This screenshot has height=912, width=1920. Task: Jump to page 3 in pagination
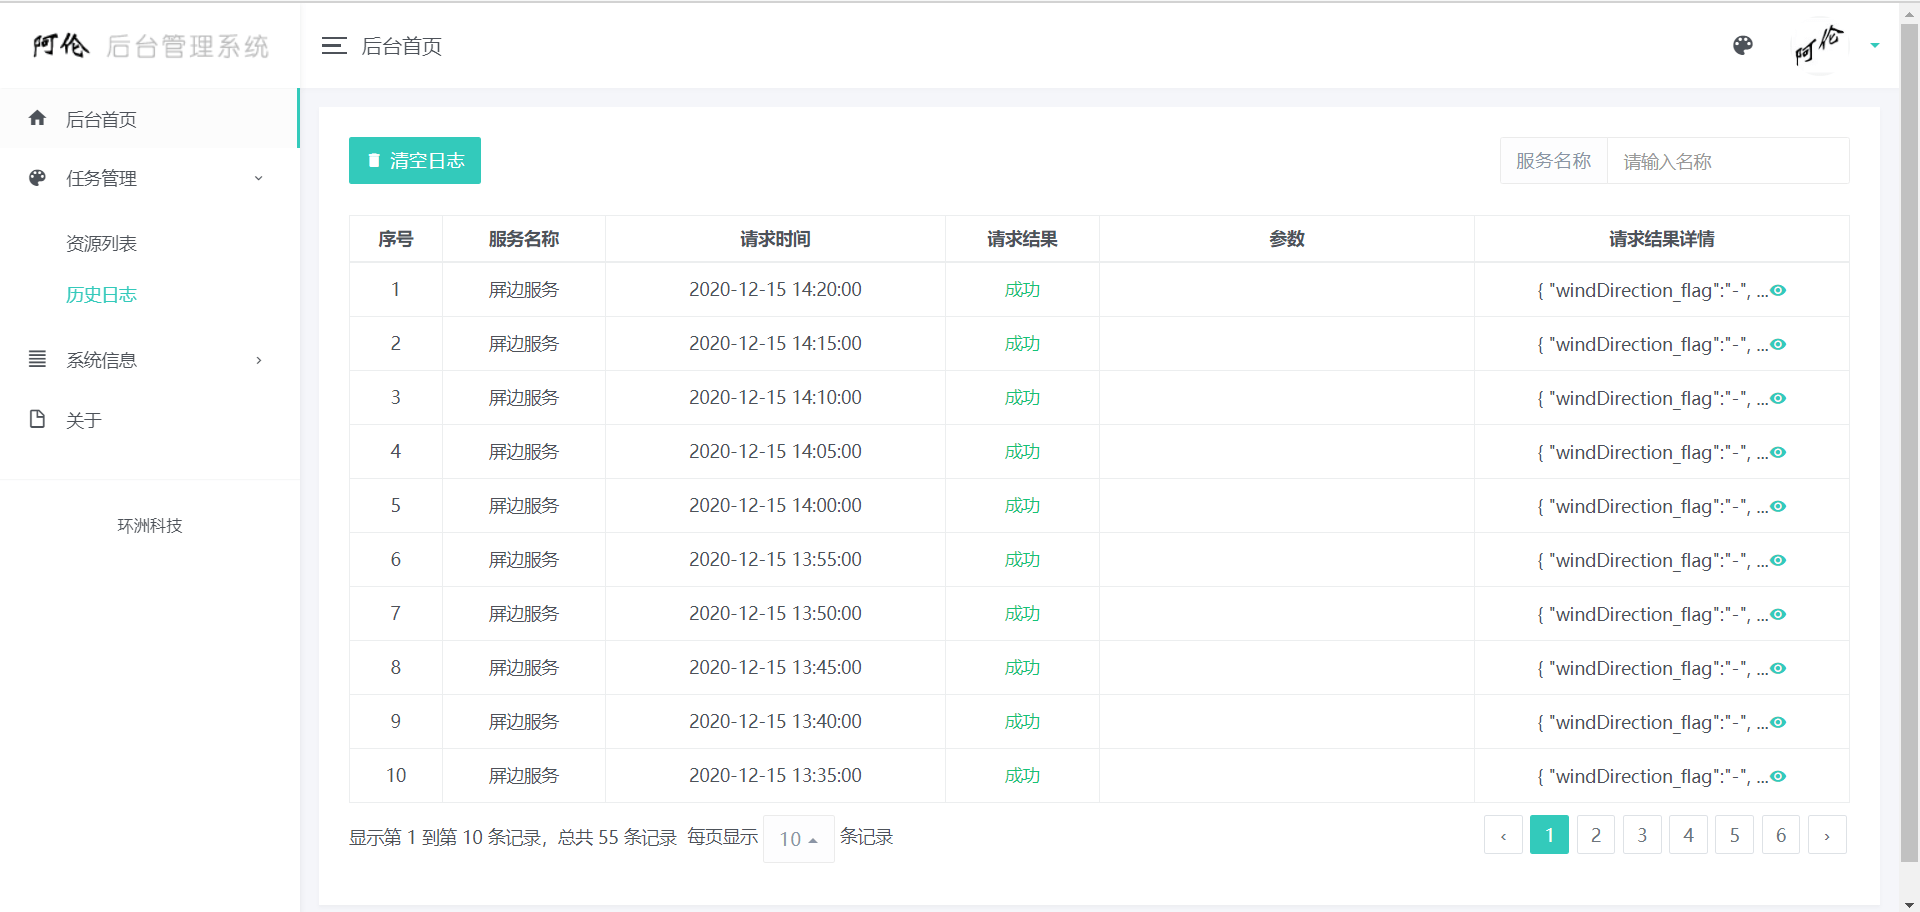tap(1641, 834)
